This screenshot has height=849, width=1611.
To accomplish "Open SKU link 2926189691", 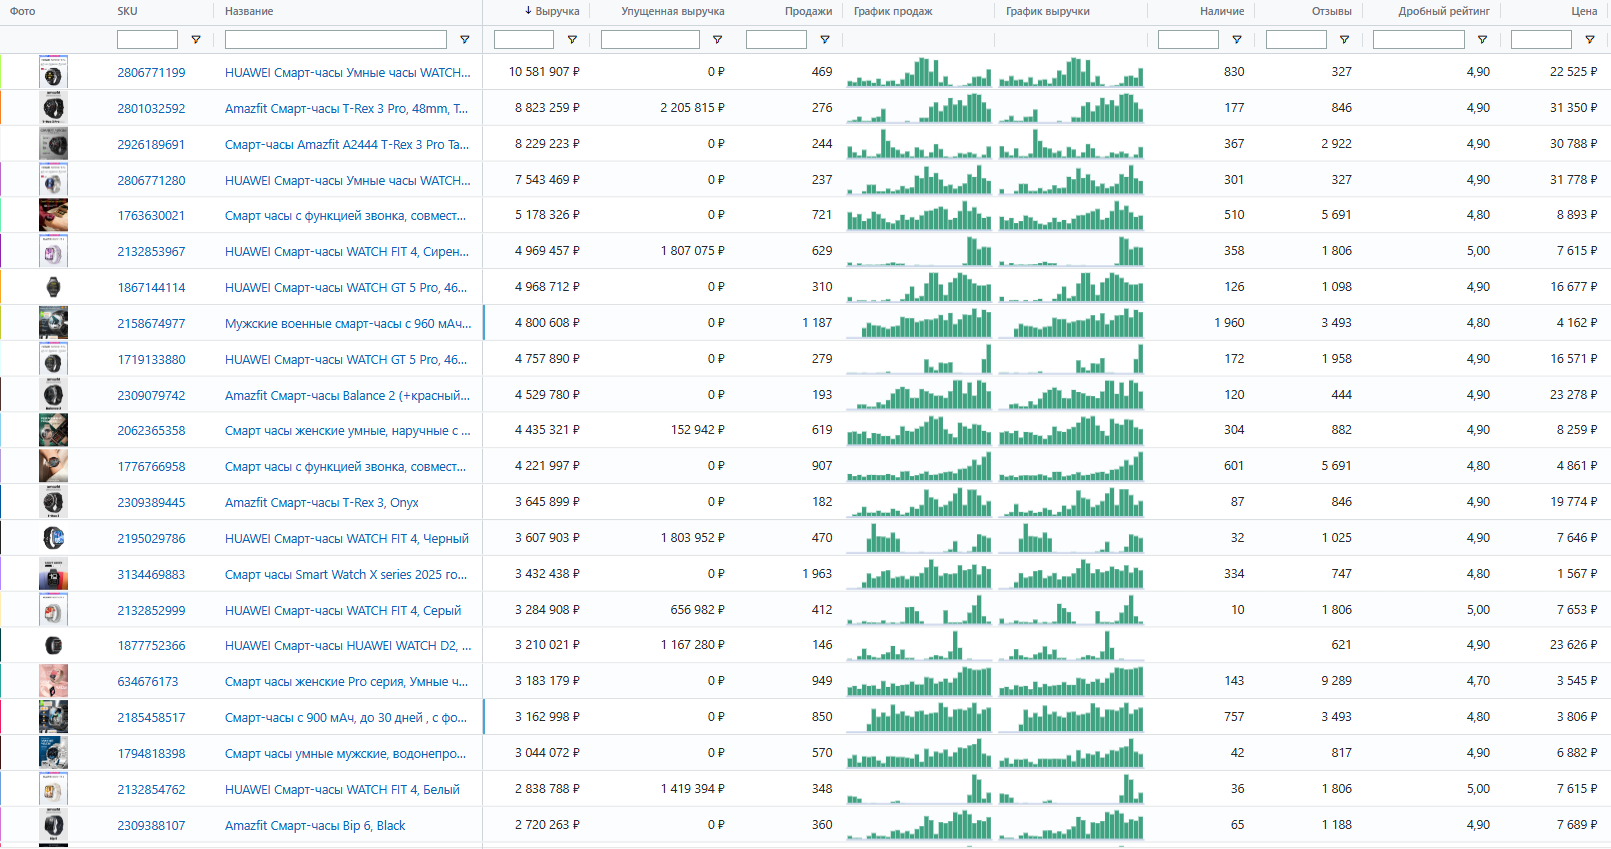I will coord(151,145).
